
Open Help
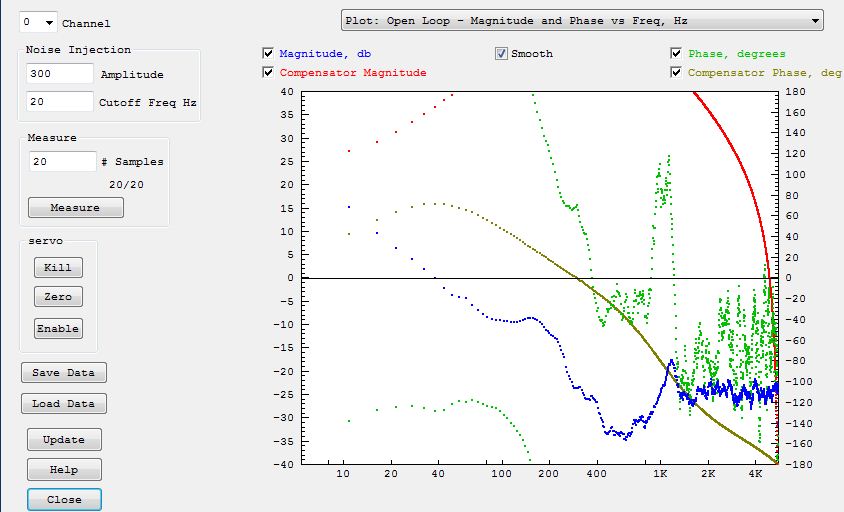(64, 470)
